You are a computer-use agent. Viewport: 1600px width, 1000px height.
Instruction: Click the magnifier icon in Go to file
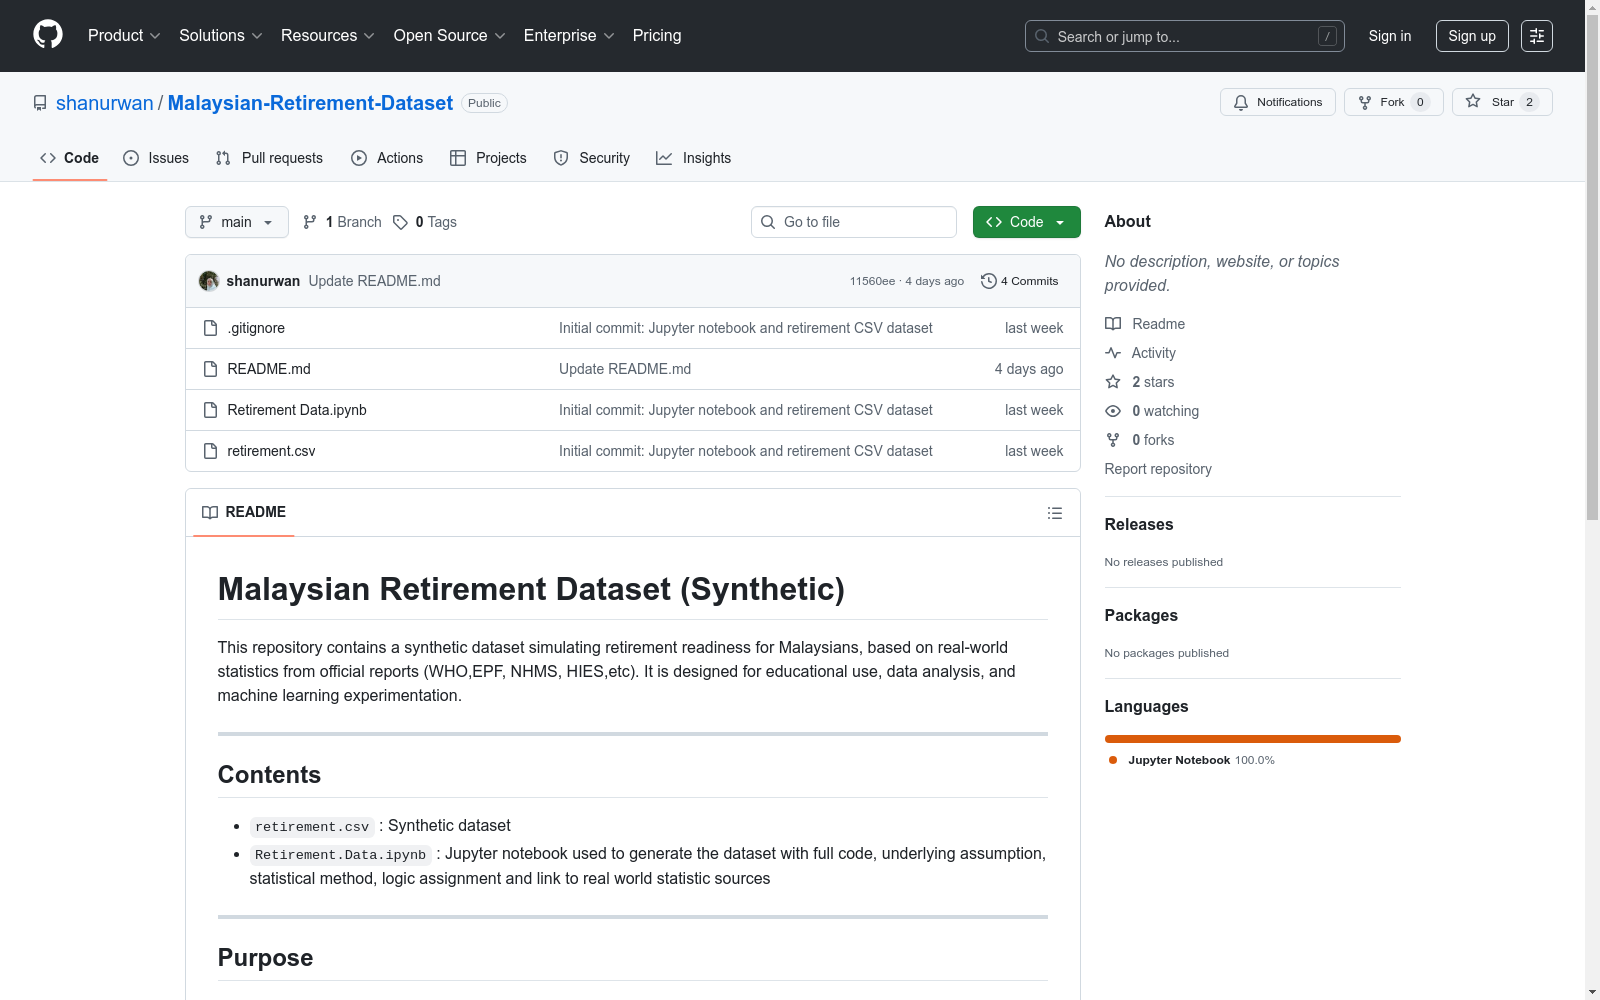[768, 222]
